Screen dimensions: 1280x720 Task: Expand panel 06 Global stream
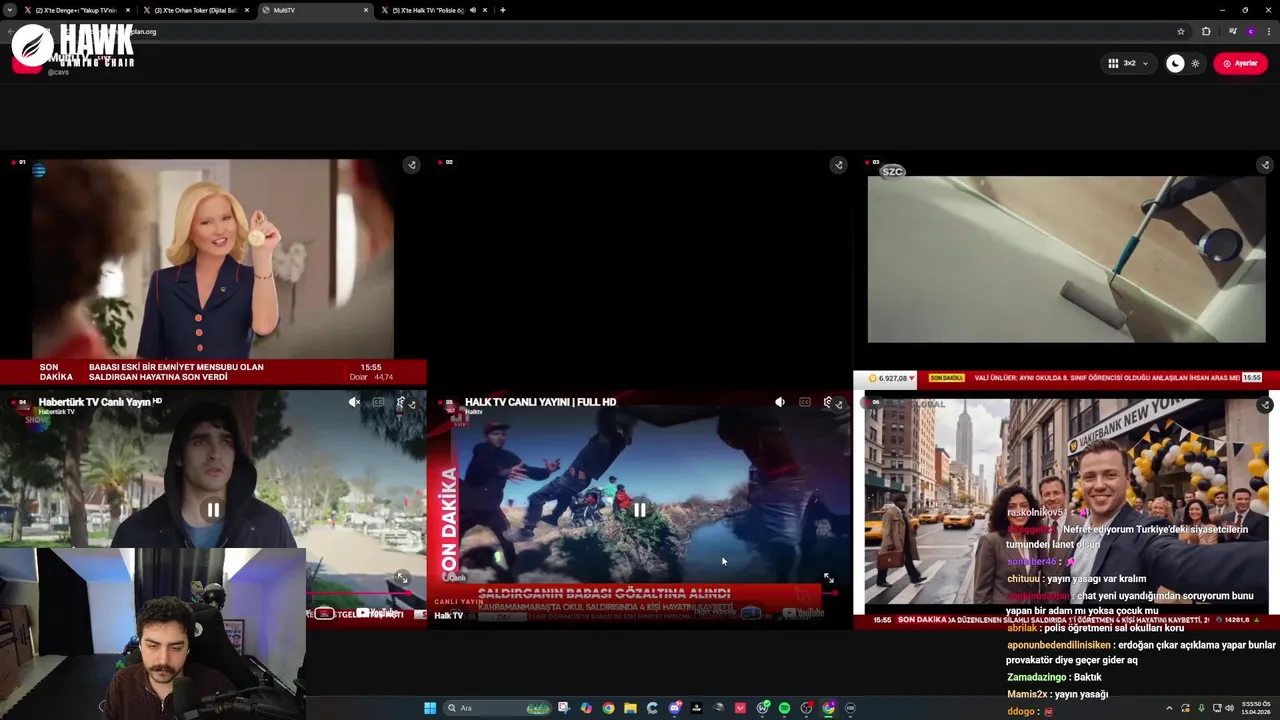tap(1264, 404)
